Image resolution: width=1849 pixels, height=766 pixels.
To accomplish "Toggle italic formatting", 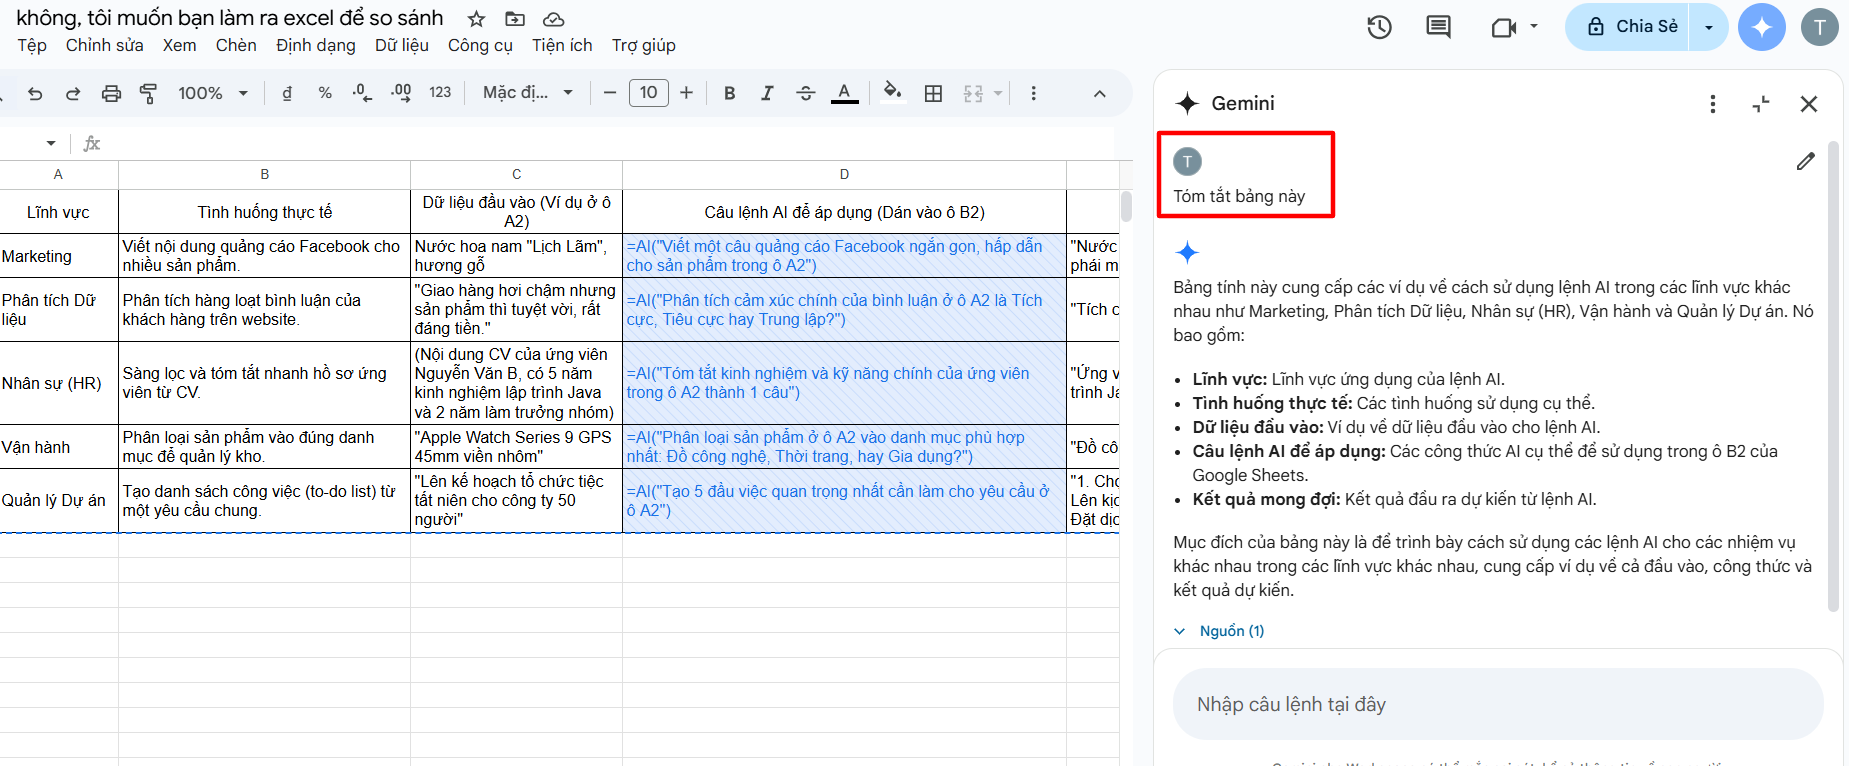I will [x=767, y=93].
